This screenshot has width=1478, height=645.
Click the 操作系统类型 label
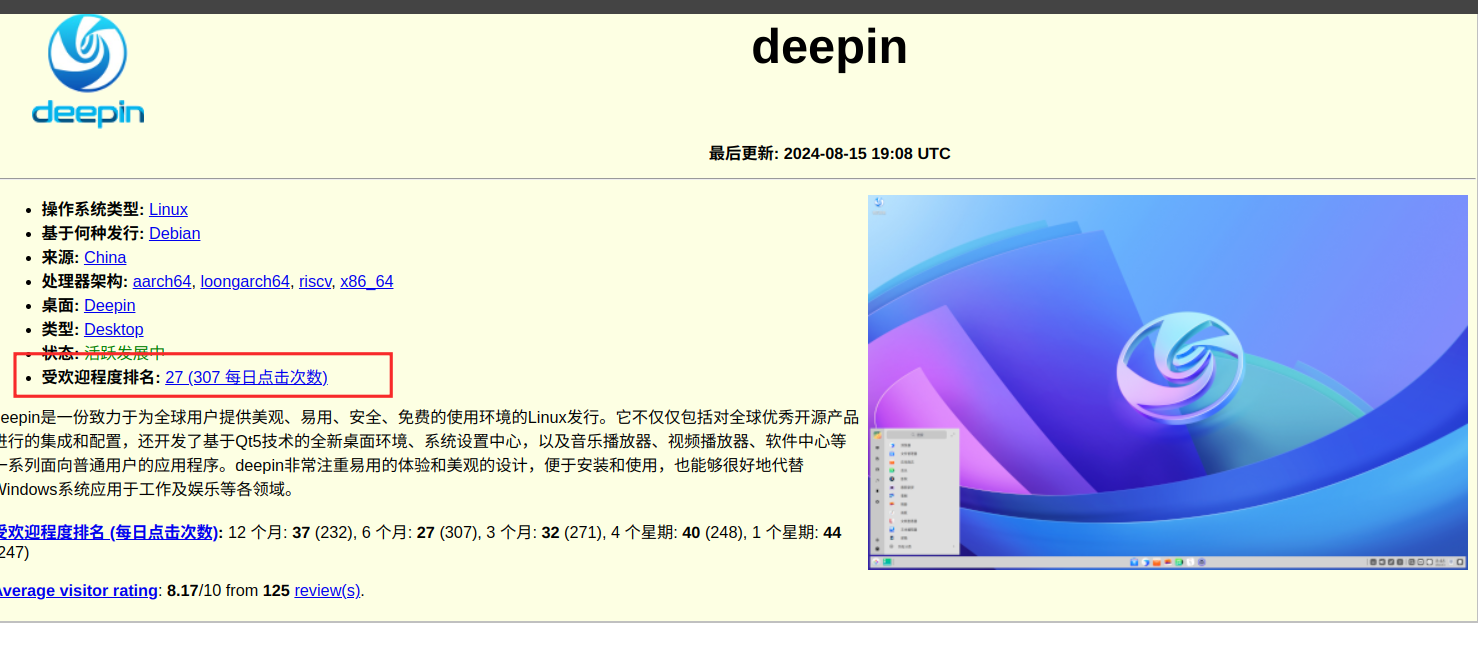tap(93, 209)
